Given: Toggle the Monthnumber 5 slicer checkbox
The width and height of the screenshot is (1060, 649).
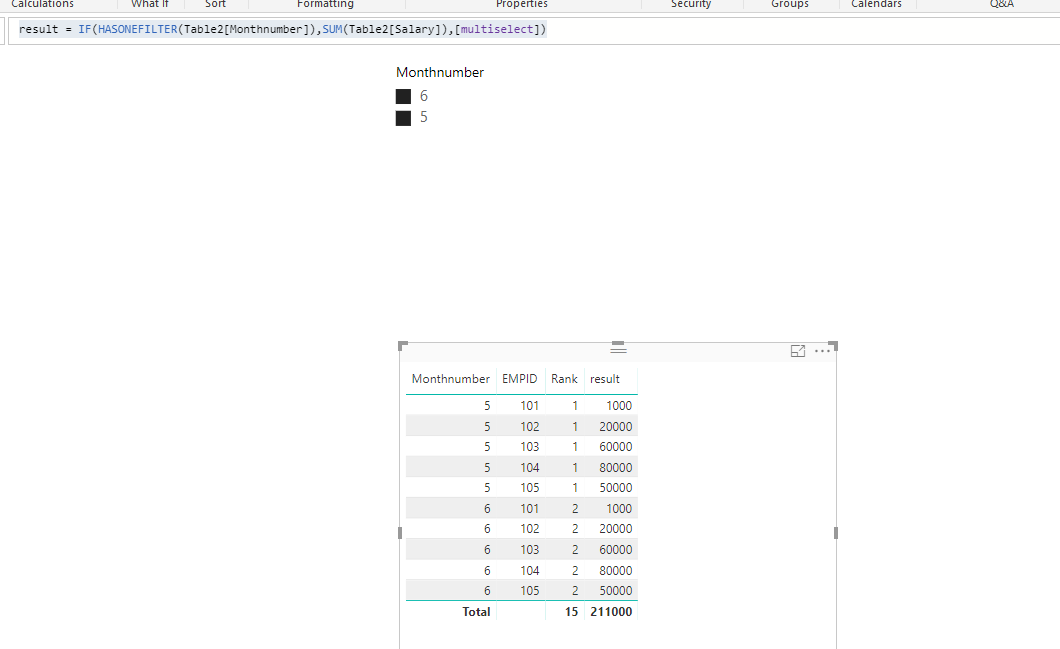Looking at the screenshot, I should click(404, 118).
